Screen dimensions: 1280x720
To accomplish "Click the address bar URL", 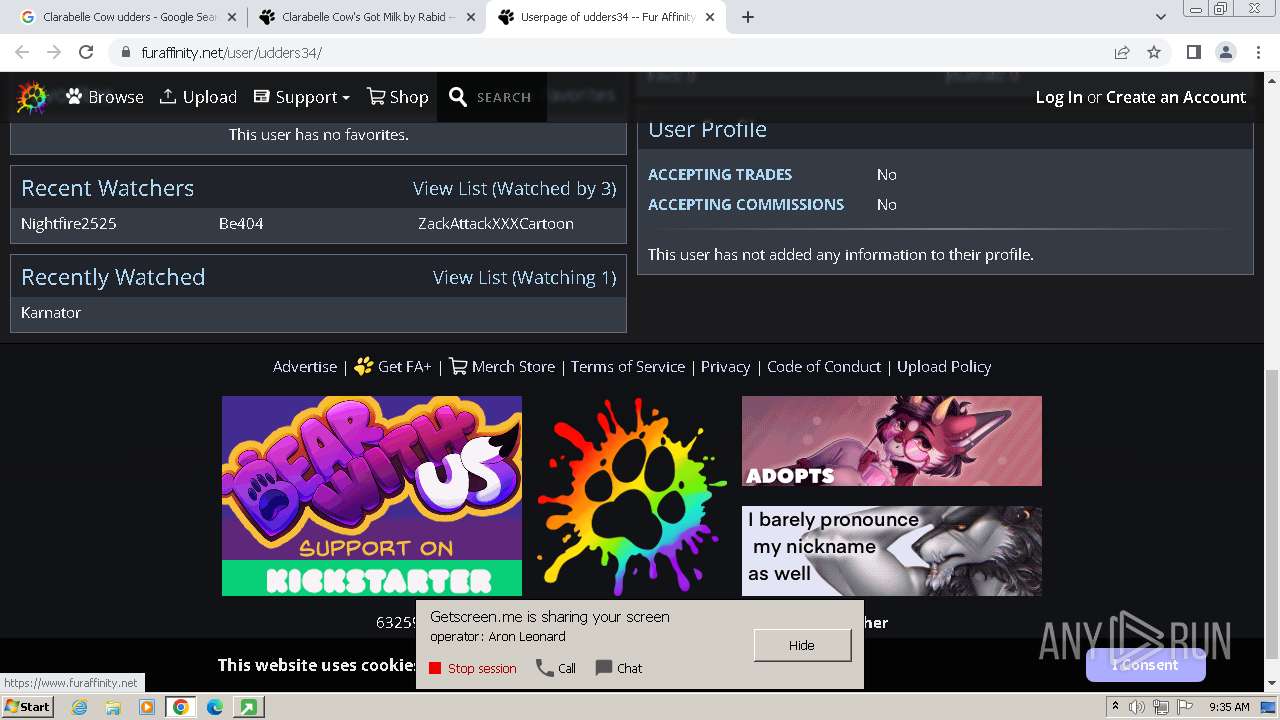I will coord(232,52).
